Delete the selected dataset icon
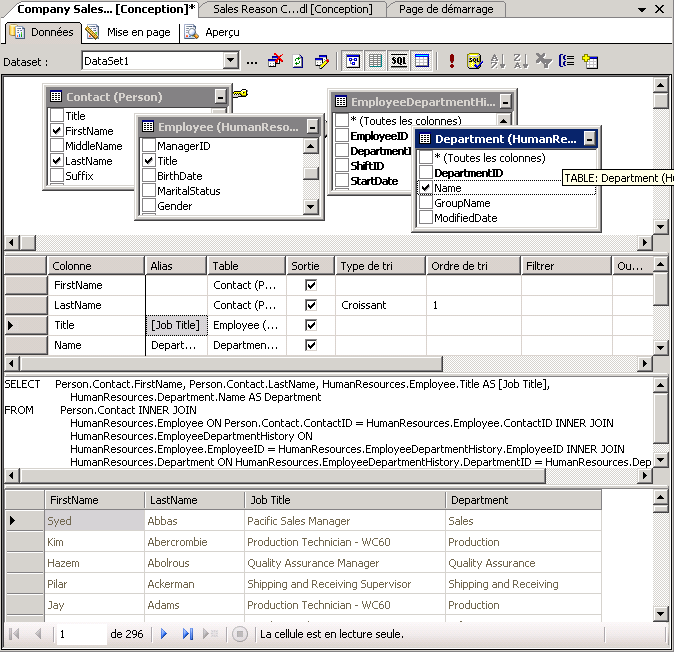The width and height of the screenshot is (674, 652). (x=275, y=61)
